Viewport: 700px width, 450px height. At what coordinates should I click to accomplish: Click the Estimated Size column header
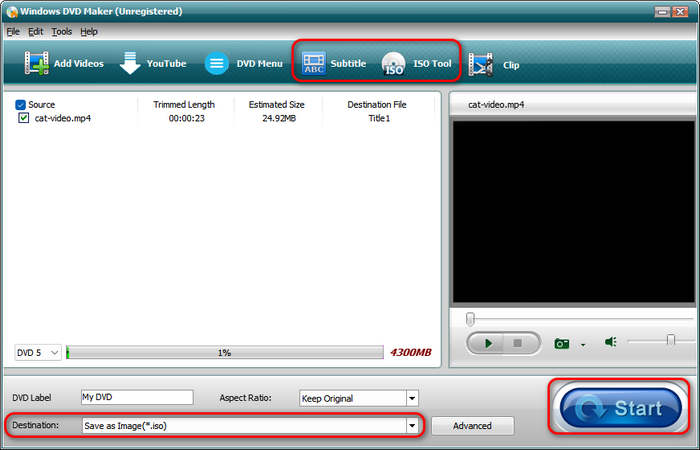[x=276, y=104]
